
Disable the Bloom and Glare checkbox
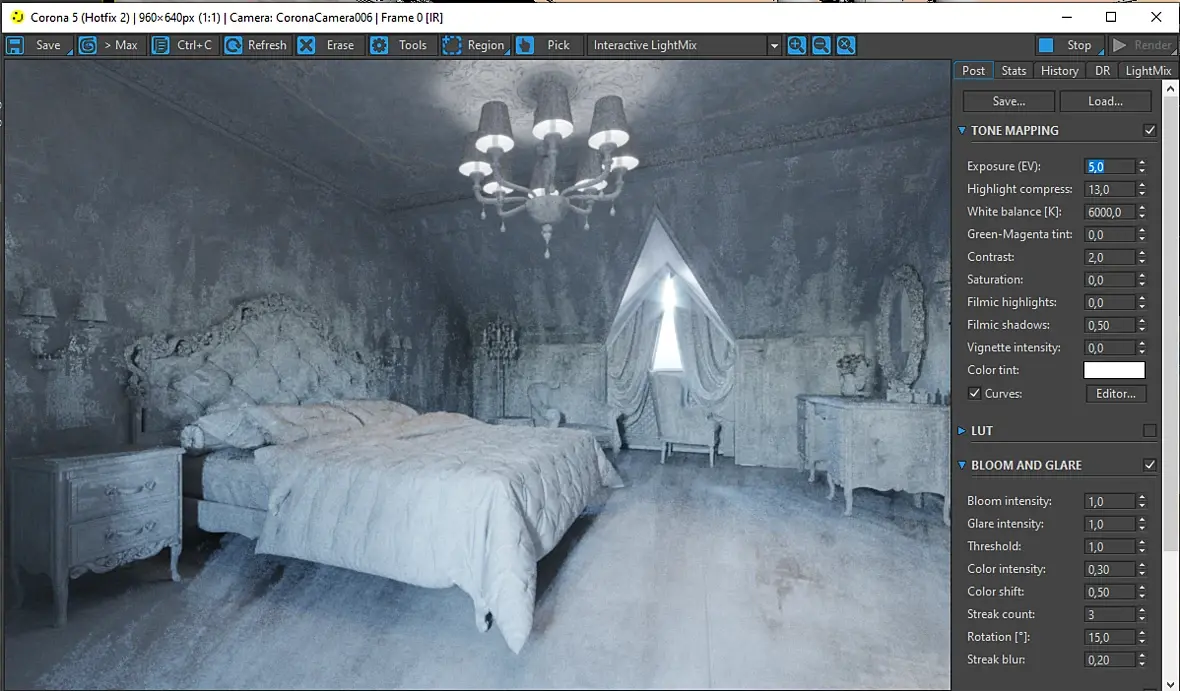1150,465
